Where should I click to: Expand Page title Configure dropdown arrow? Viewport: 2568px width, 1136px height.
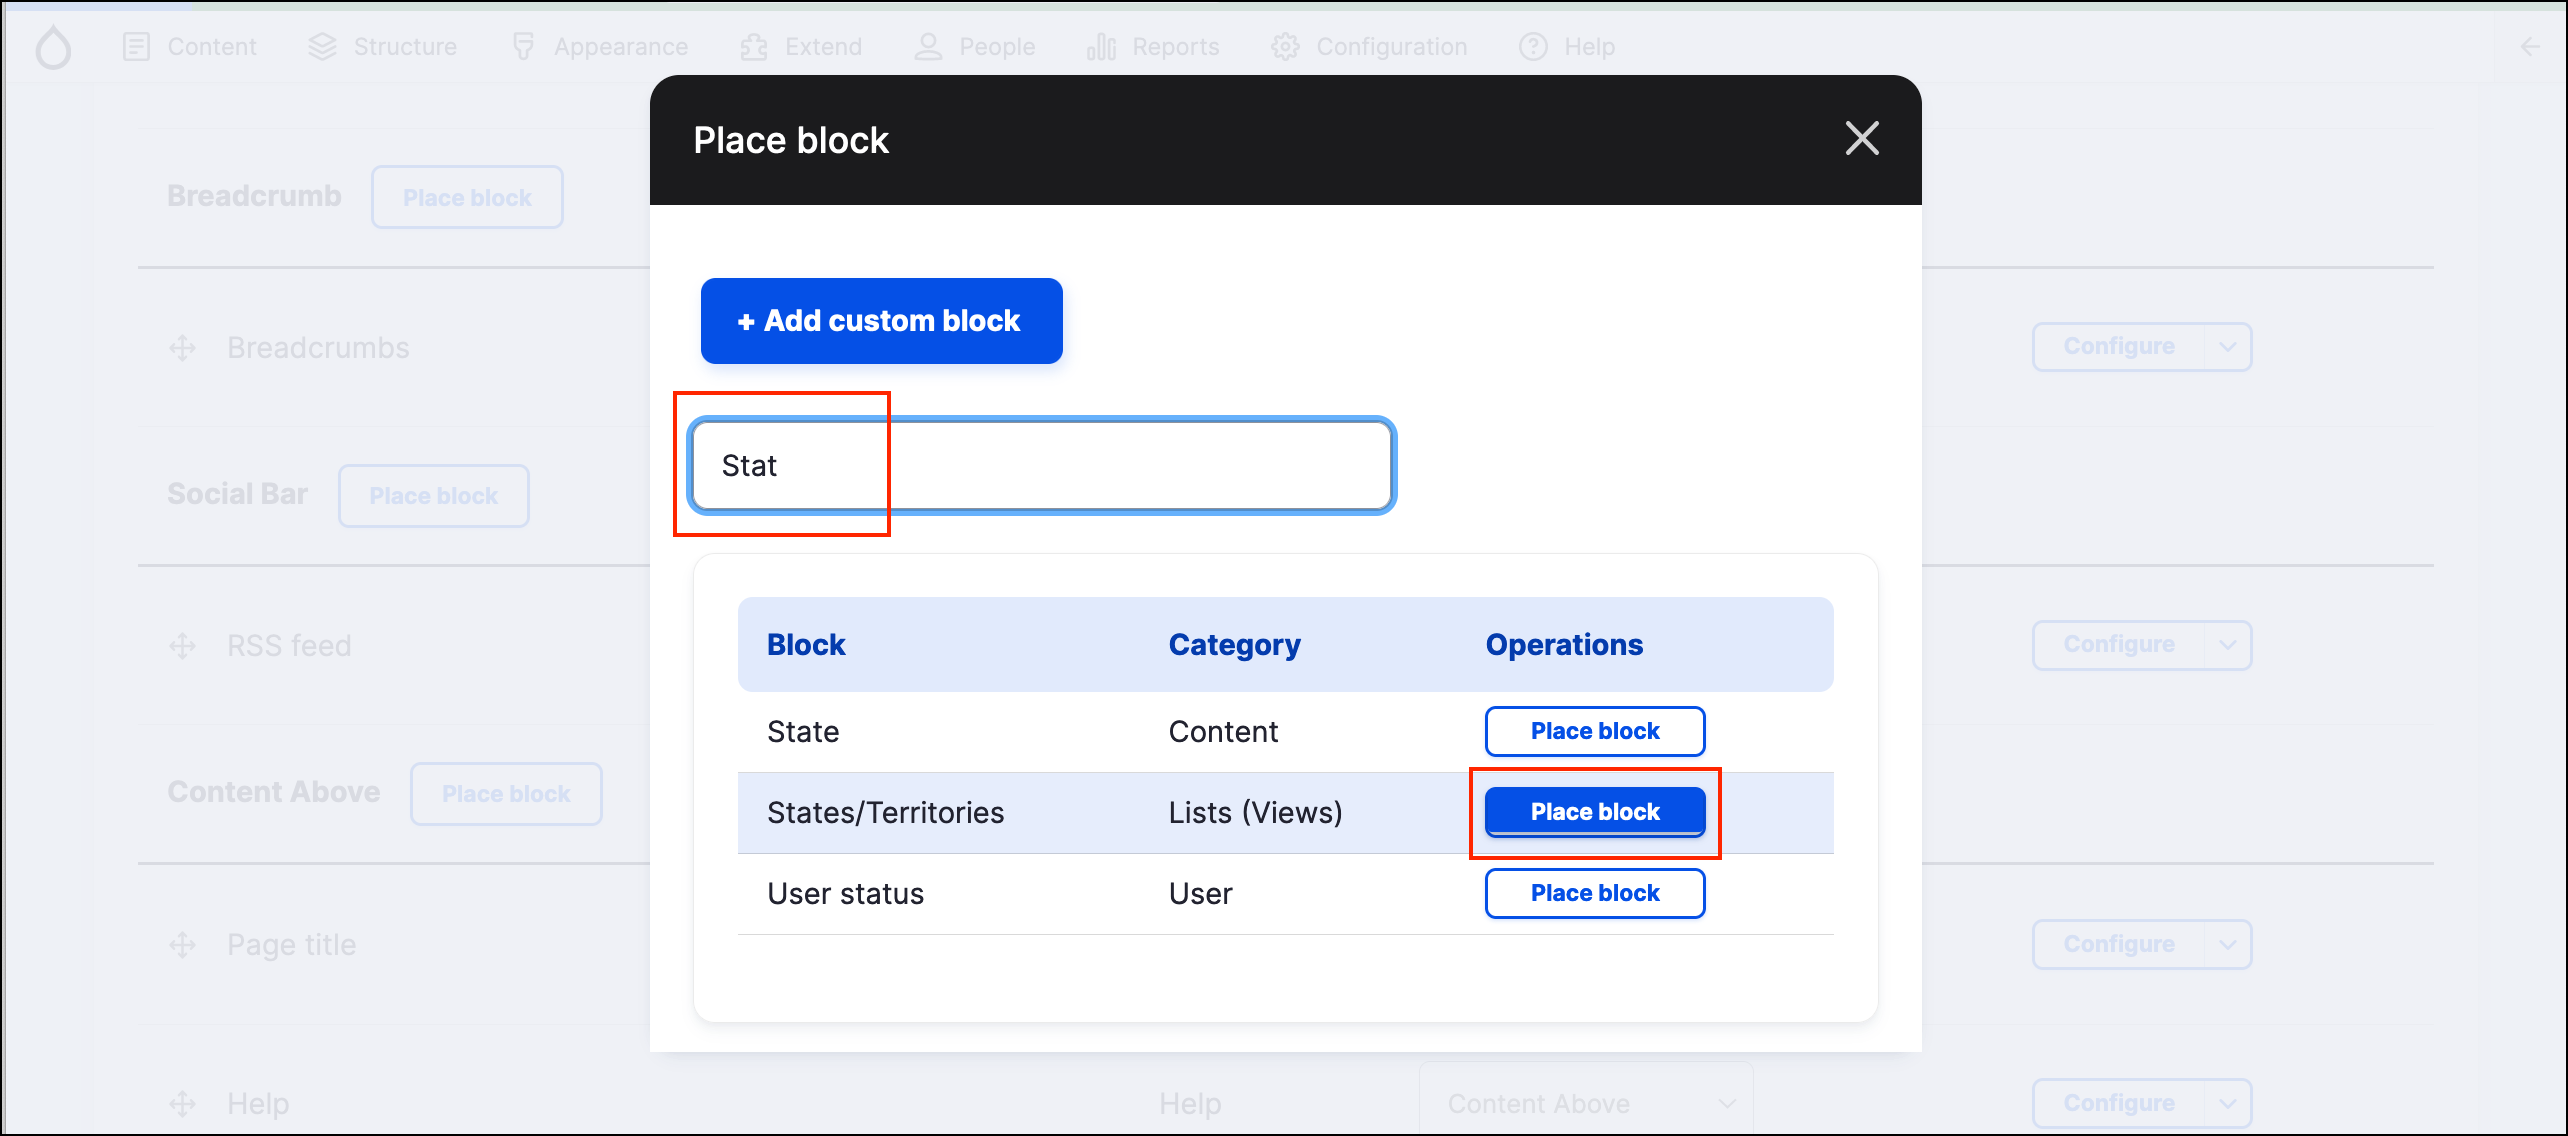pos(2227,944)
